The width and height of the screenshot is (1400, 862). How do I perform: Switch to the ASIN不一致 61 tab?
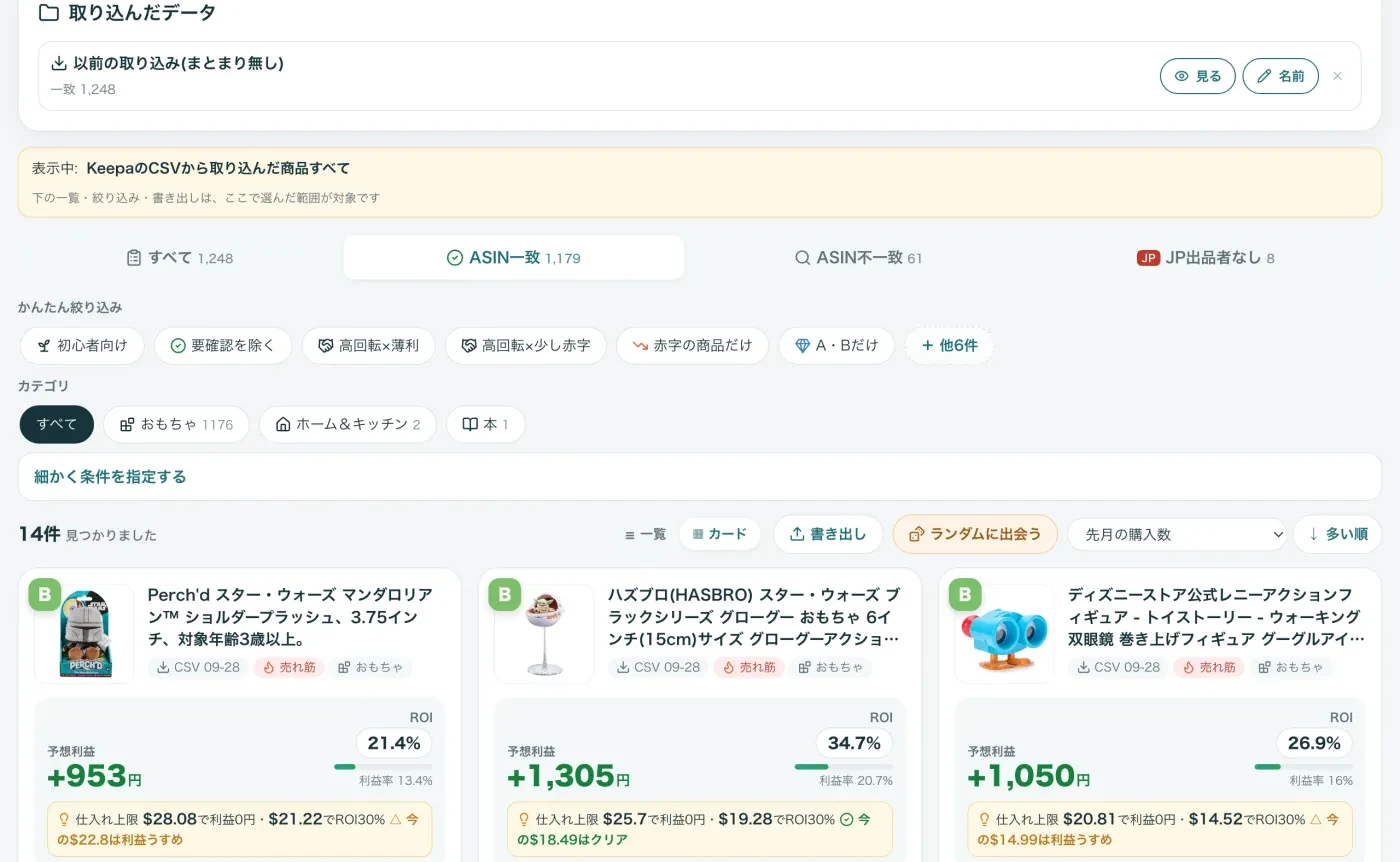(x=858, y=258)
